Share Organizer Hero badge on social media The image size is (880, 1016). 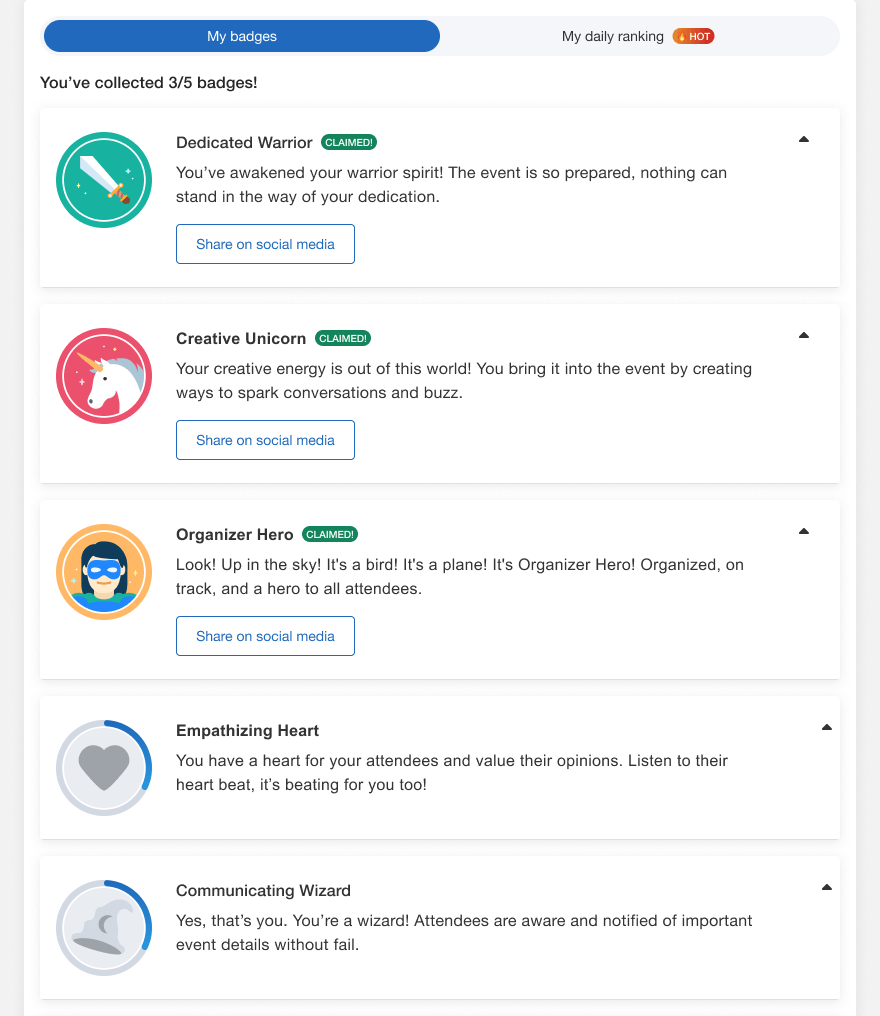coord(265,636)
